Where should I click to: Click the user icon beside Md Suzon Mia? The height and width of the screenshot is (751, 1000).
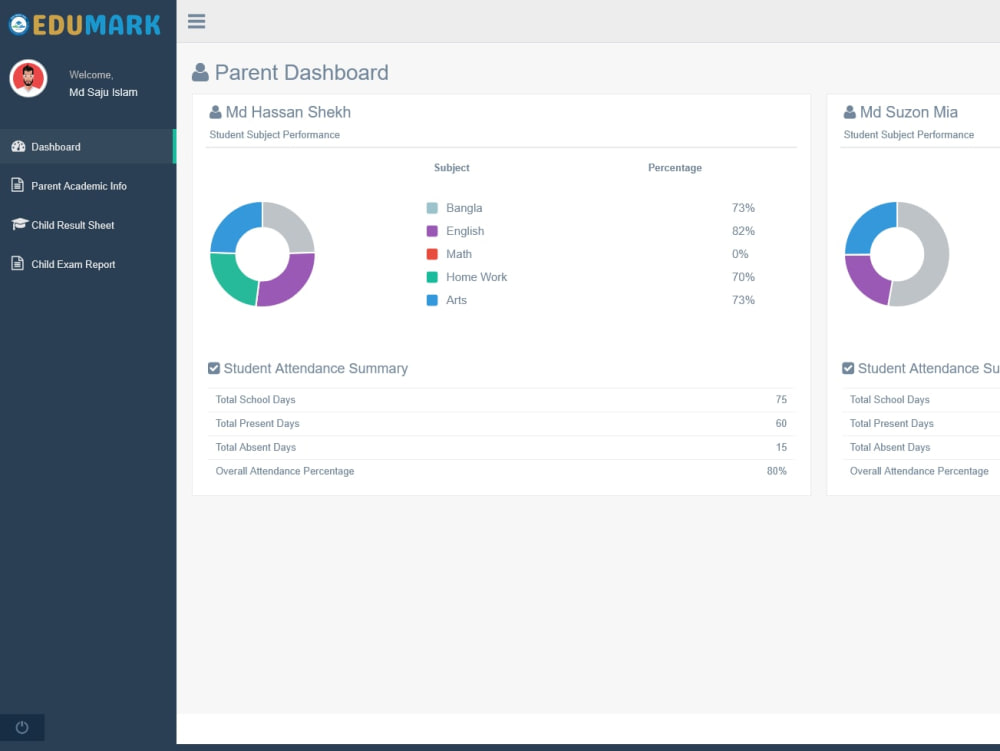click(849, 112)
